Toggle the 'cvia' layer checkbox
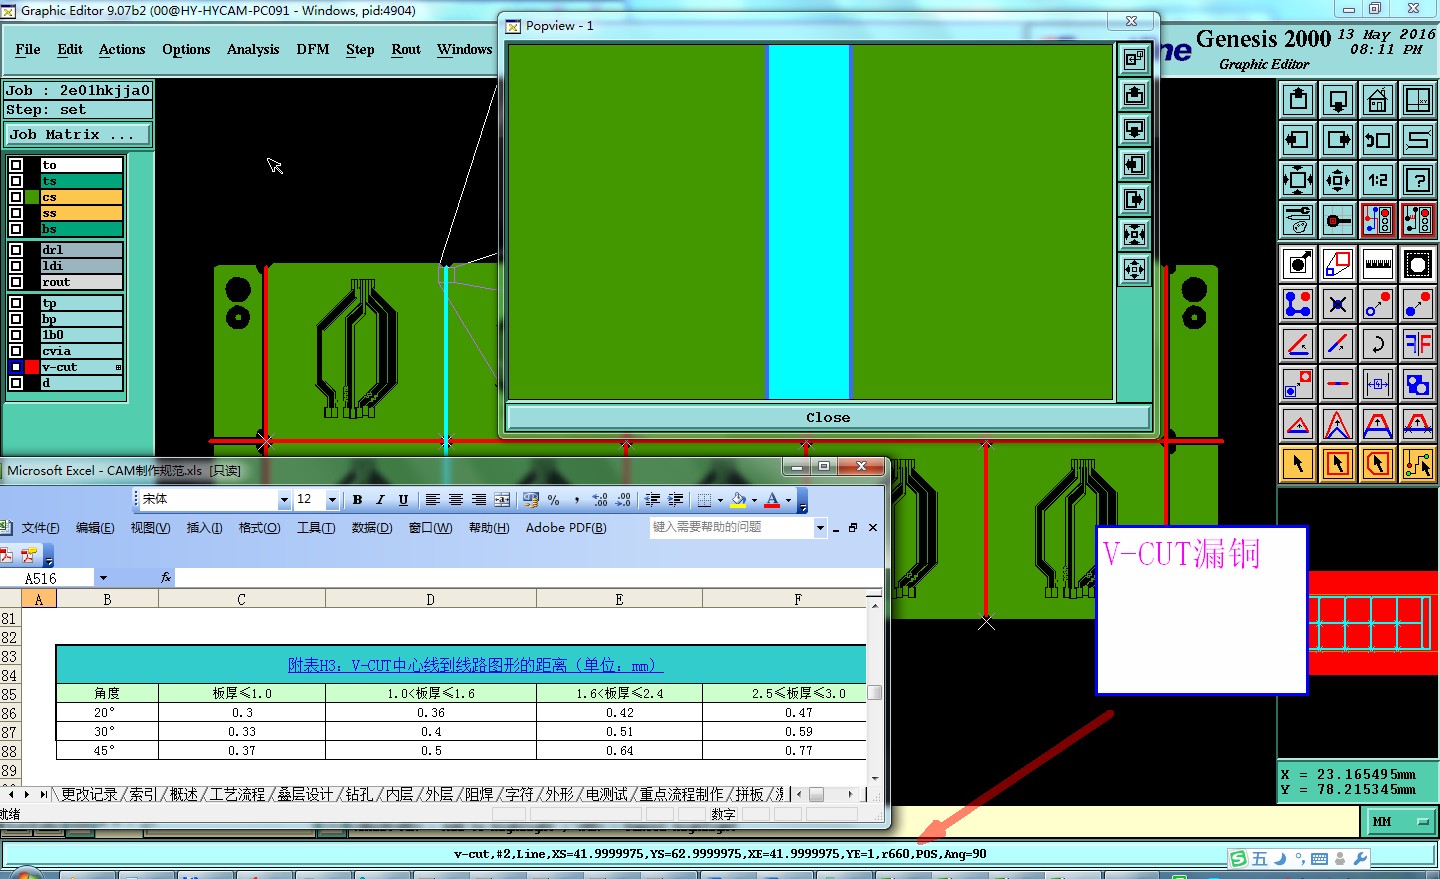Screen dimensions: 1440x879 coord(16,351)
